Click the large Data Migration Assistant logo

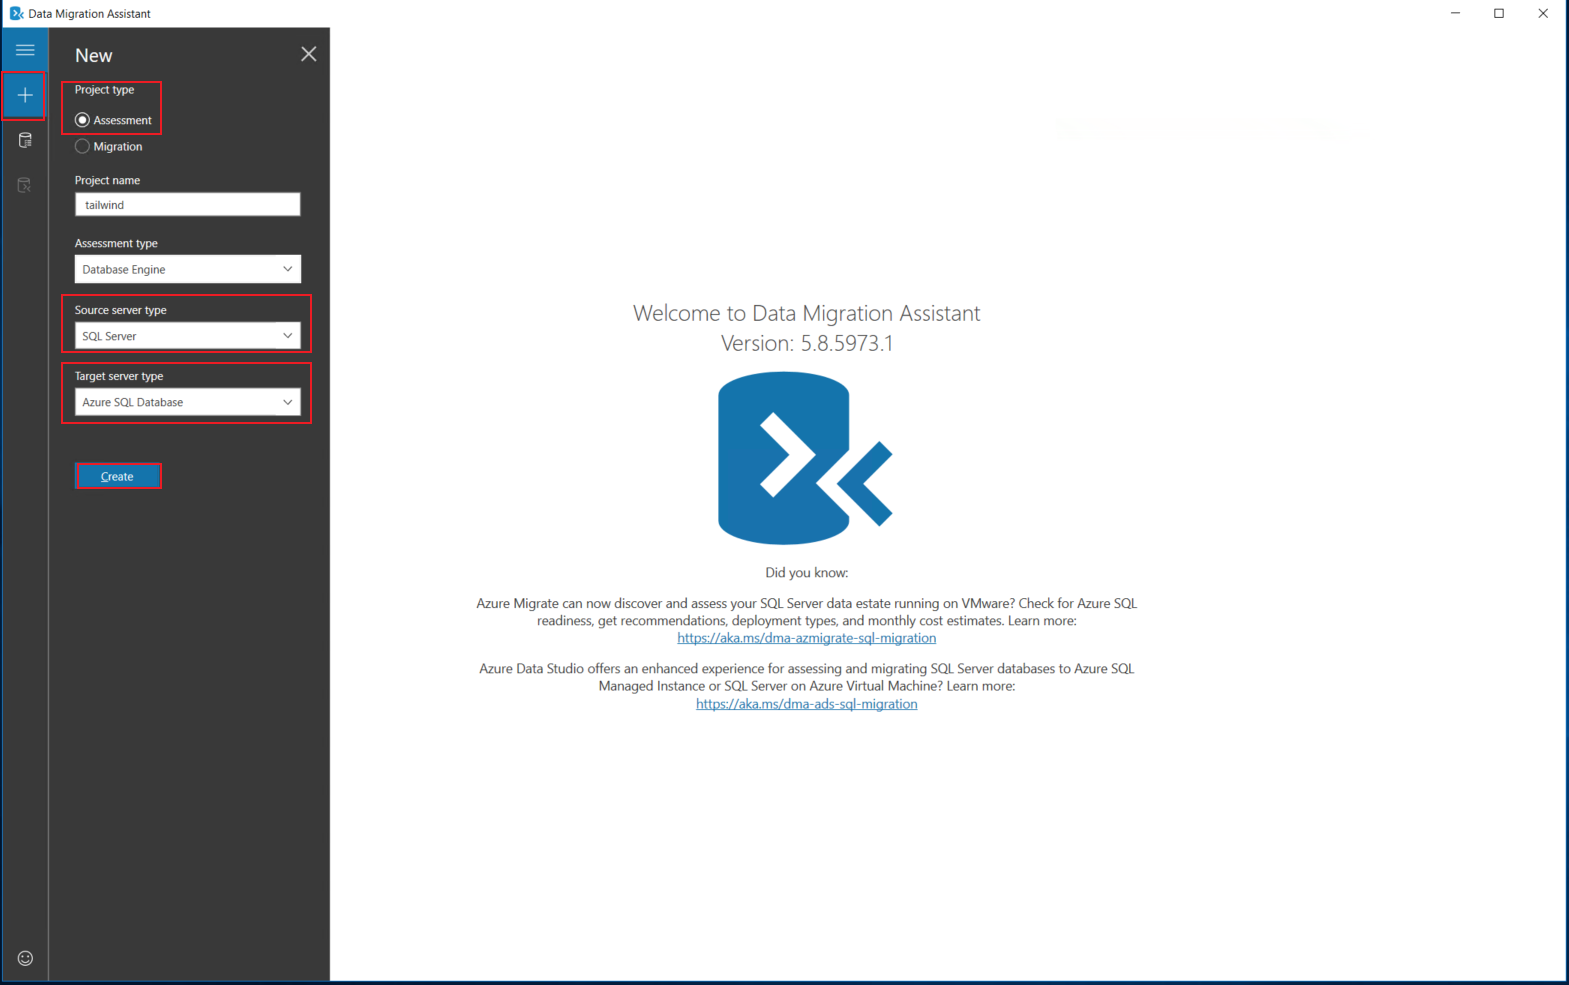[x=804, y=458]
